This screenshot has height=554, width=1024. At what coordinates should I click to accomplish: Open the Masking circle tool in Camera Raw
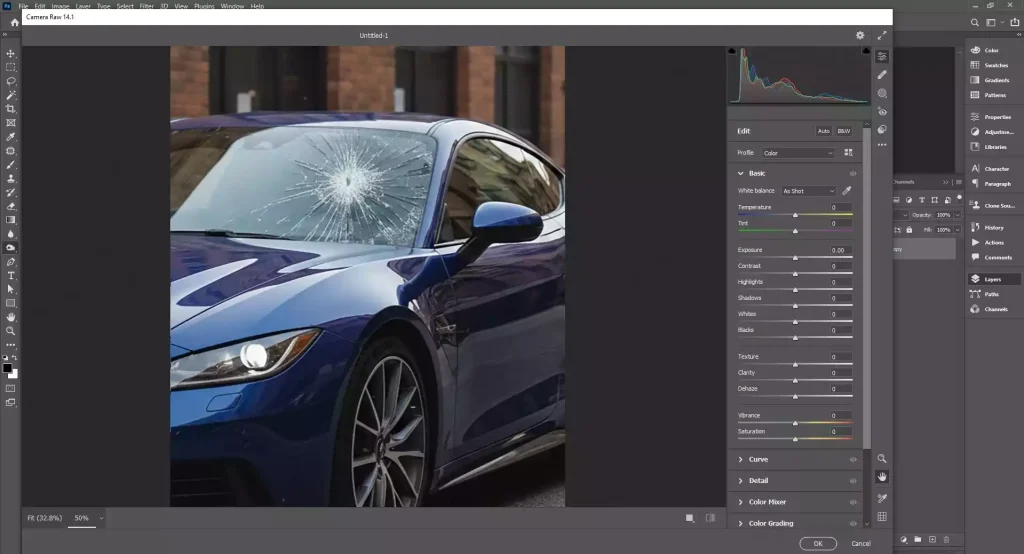[x=882, y=93]
